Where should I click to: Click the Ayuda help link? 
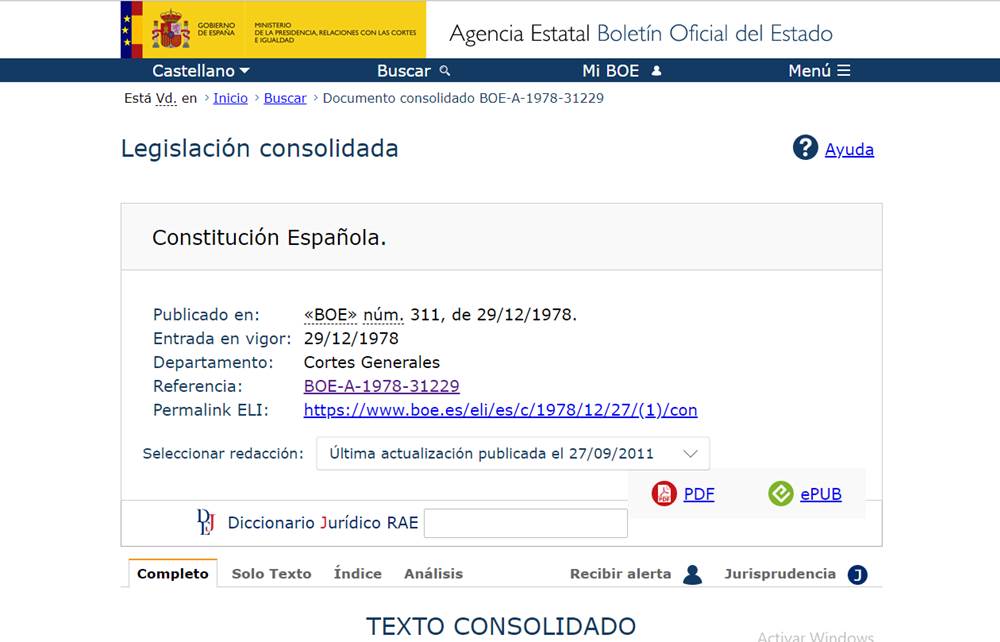[x=849, y=150]
